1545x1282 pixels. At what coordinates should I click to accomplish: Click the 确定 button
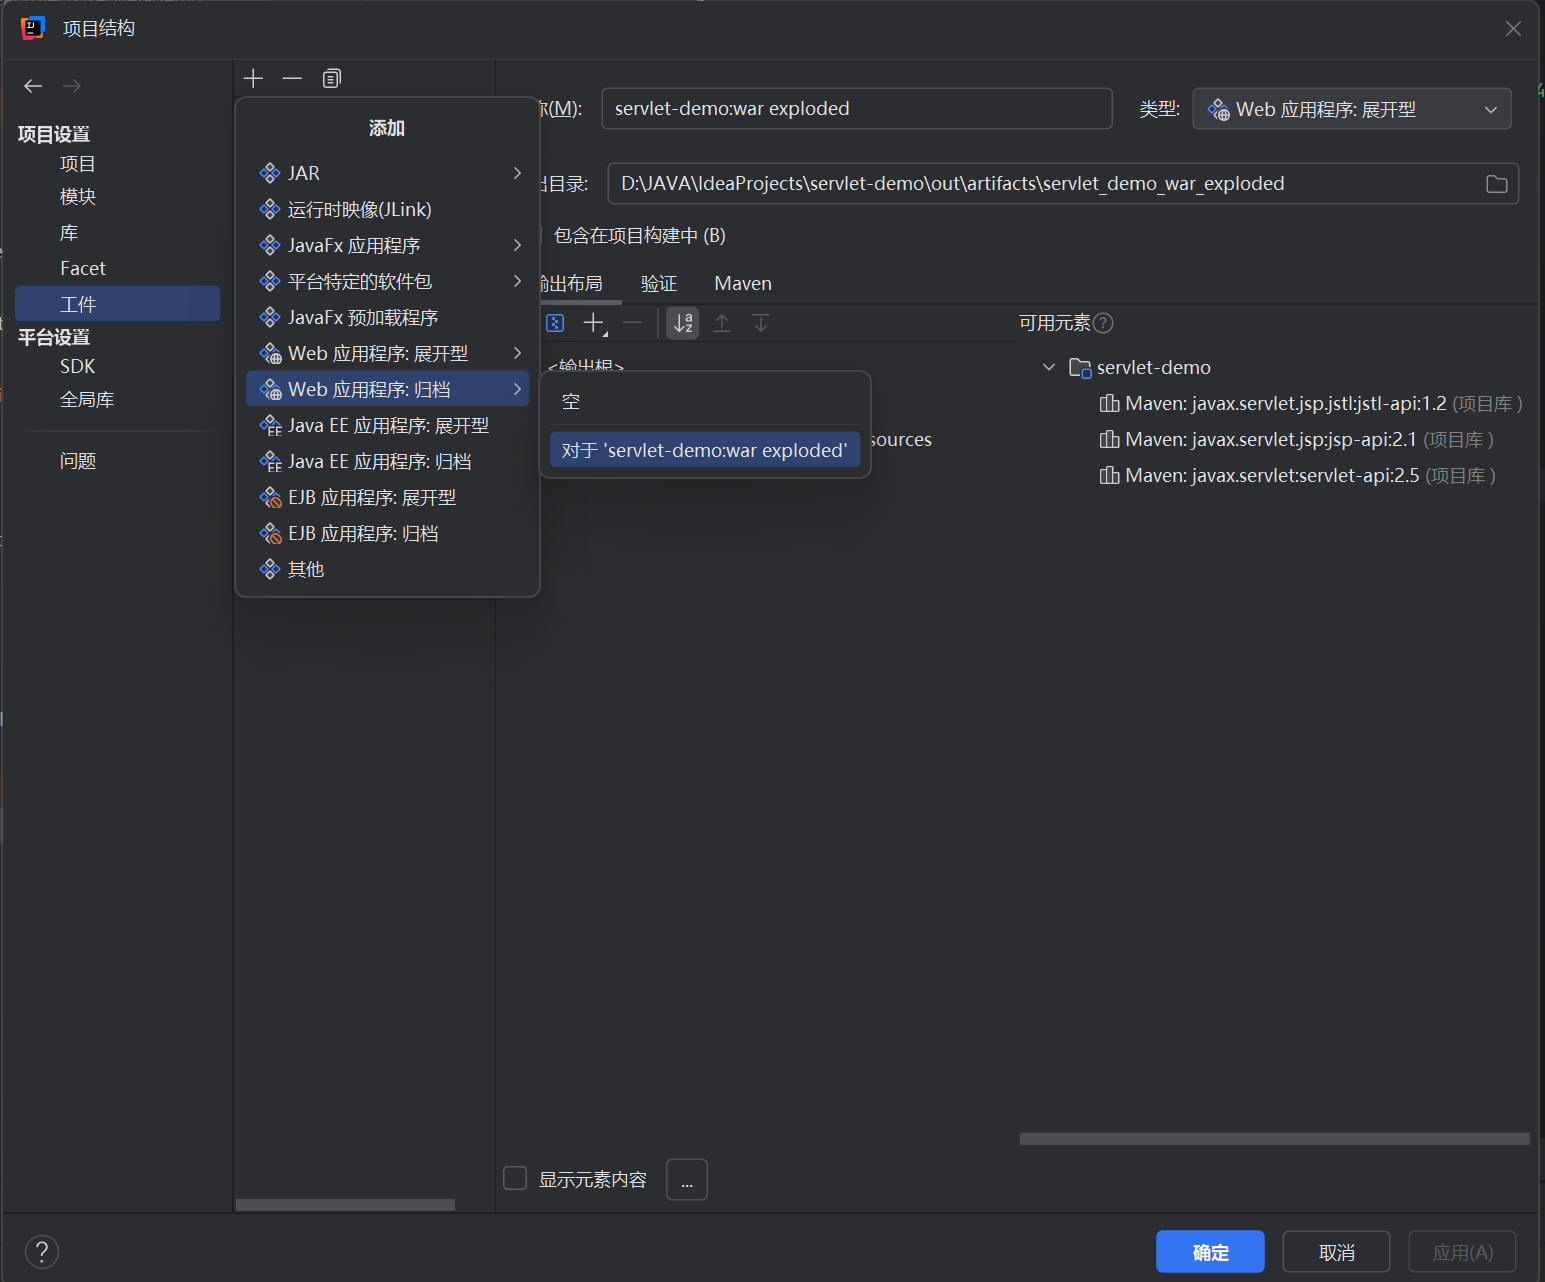[x=1210, y=1252]
